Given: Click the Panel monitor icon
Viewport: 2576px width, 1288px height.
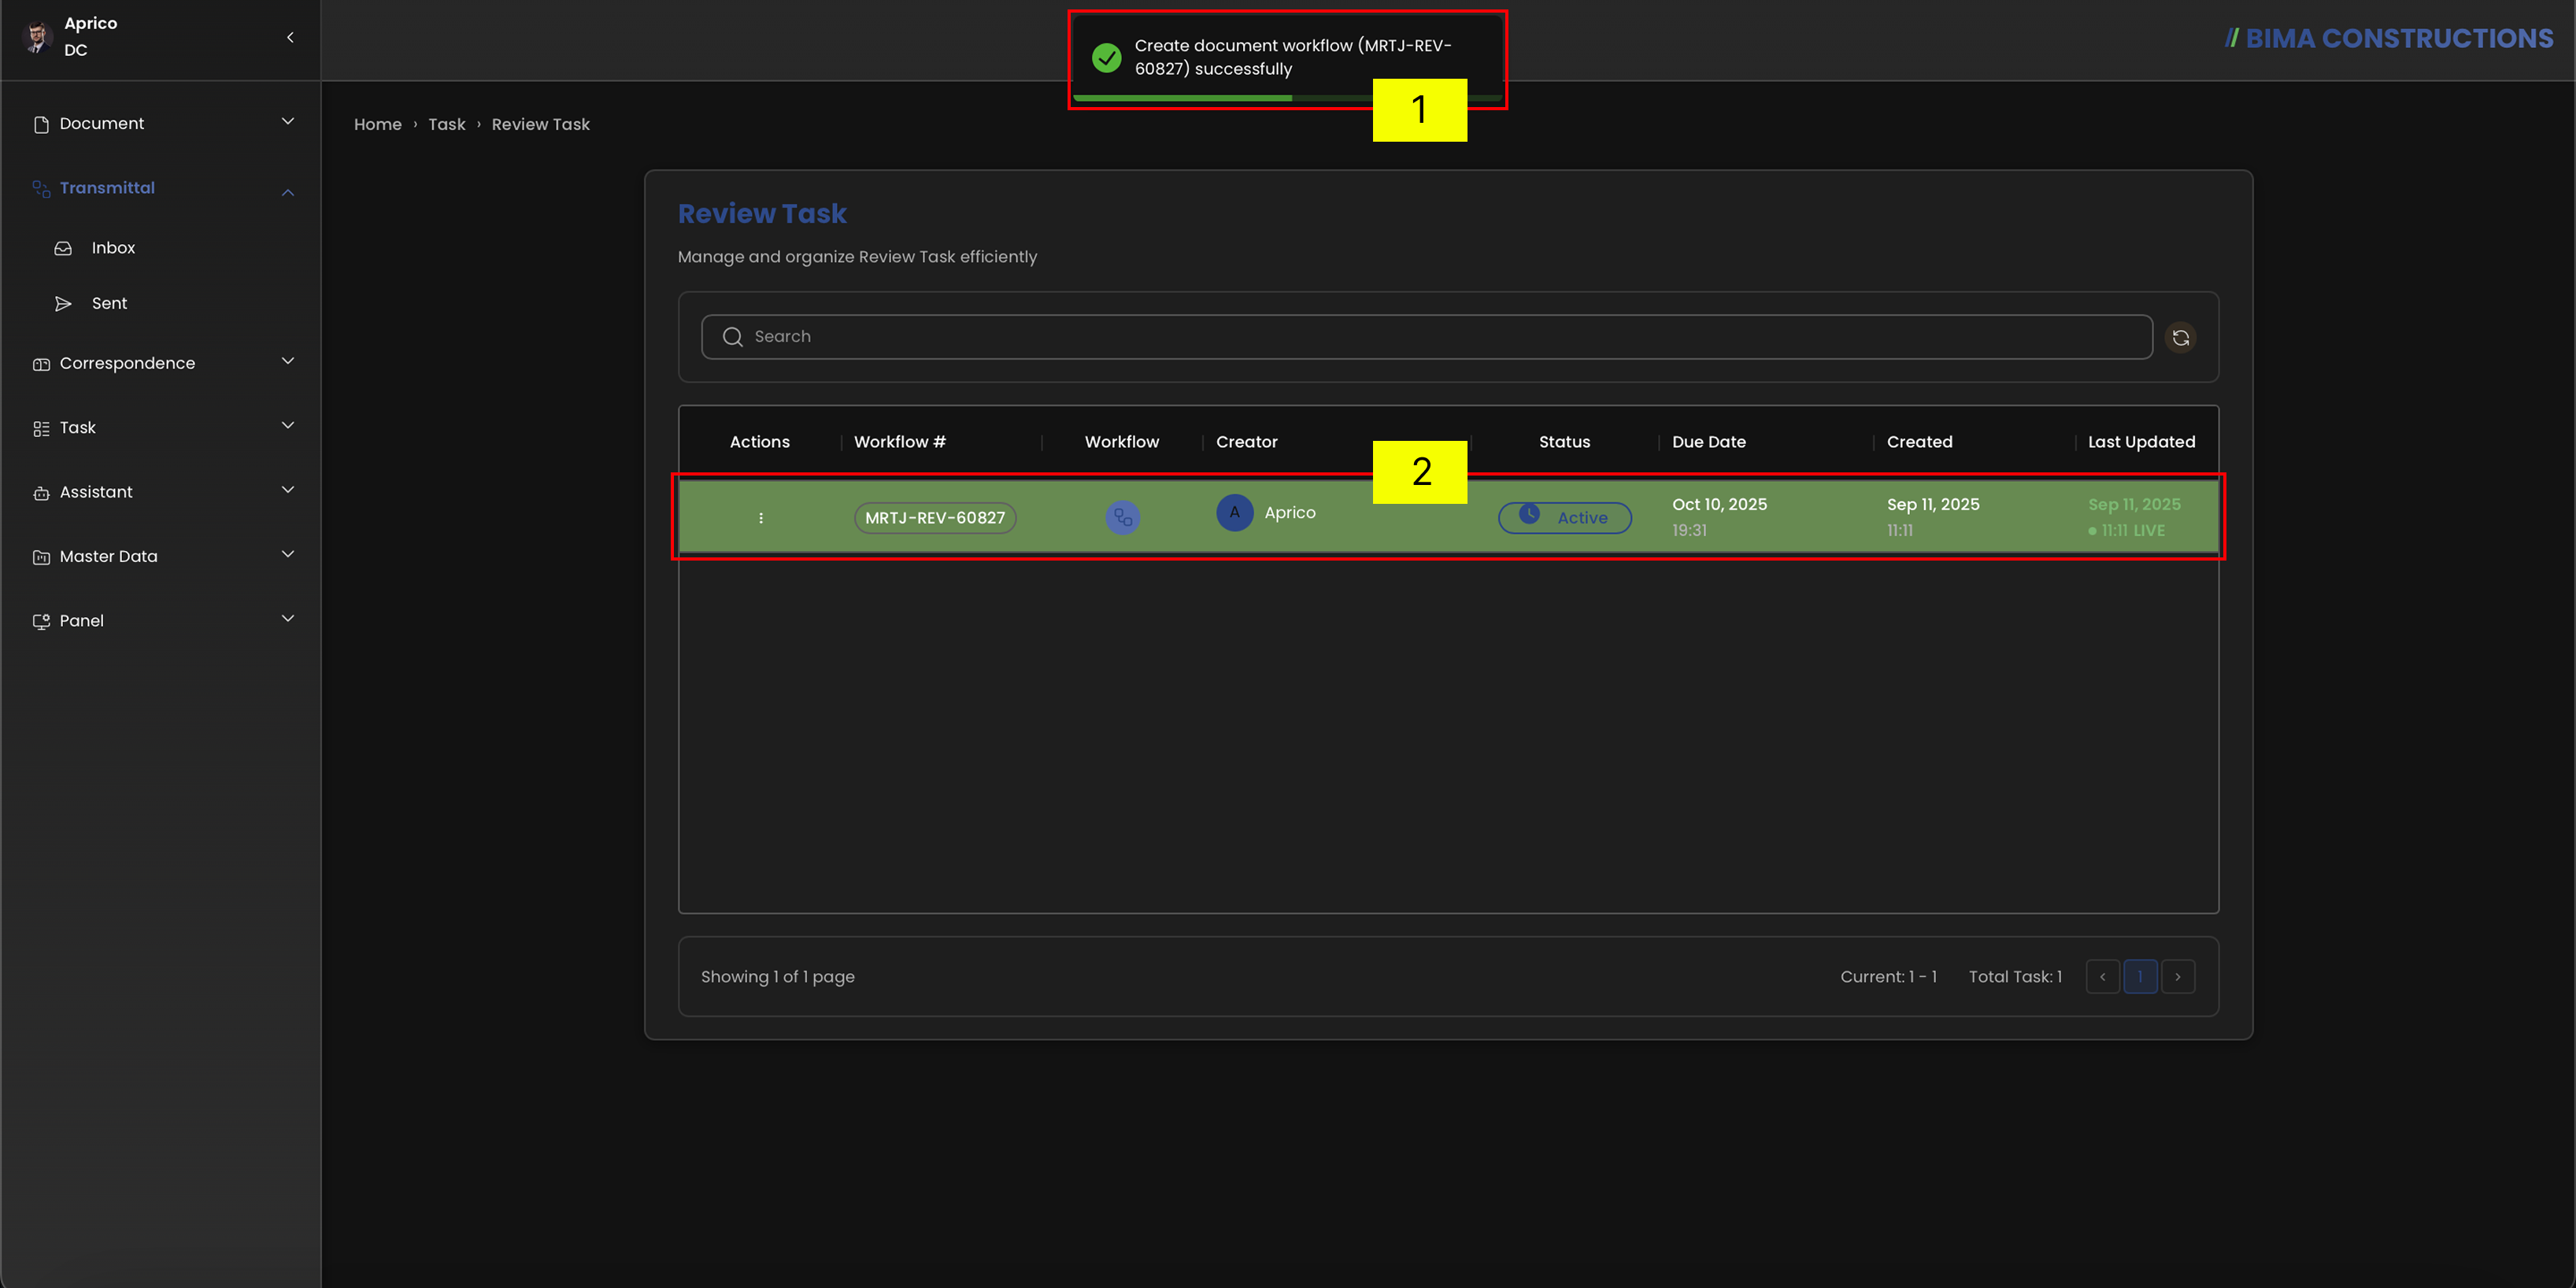Looking at the screenshot, I should point(41,621).
